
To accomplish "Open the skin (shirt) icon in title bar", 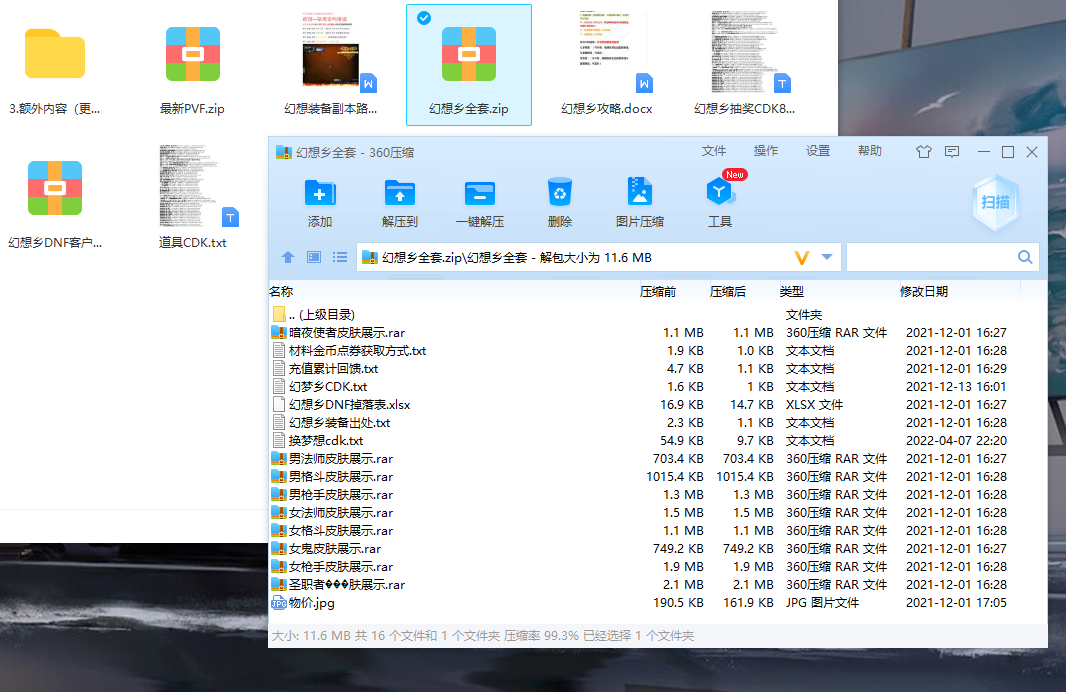I will [923, 152].
